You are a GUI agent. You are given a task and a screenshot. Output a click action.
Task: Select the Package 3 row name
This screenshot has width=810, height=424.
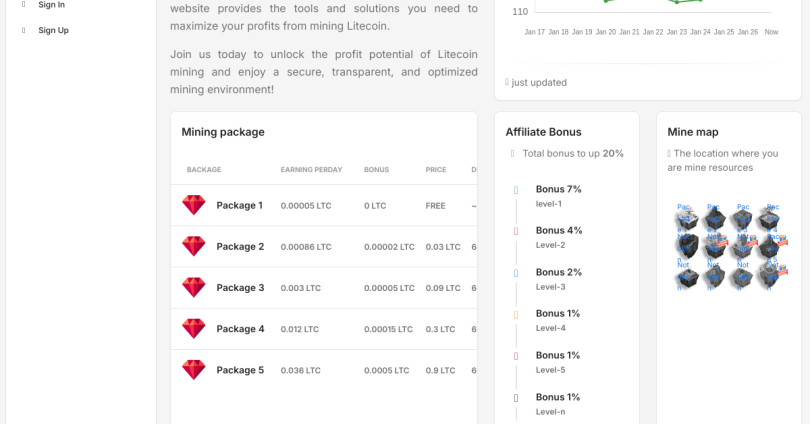[240, 288]
